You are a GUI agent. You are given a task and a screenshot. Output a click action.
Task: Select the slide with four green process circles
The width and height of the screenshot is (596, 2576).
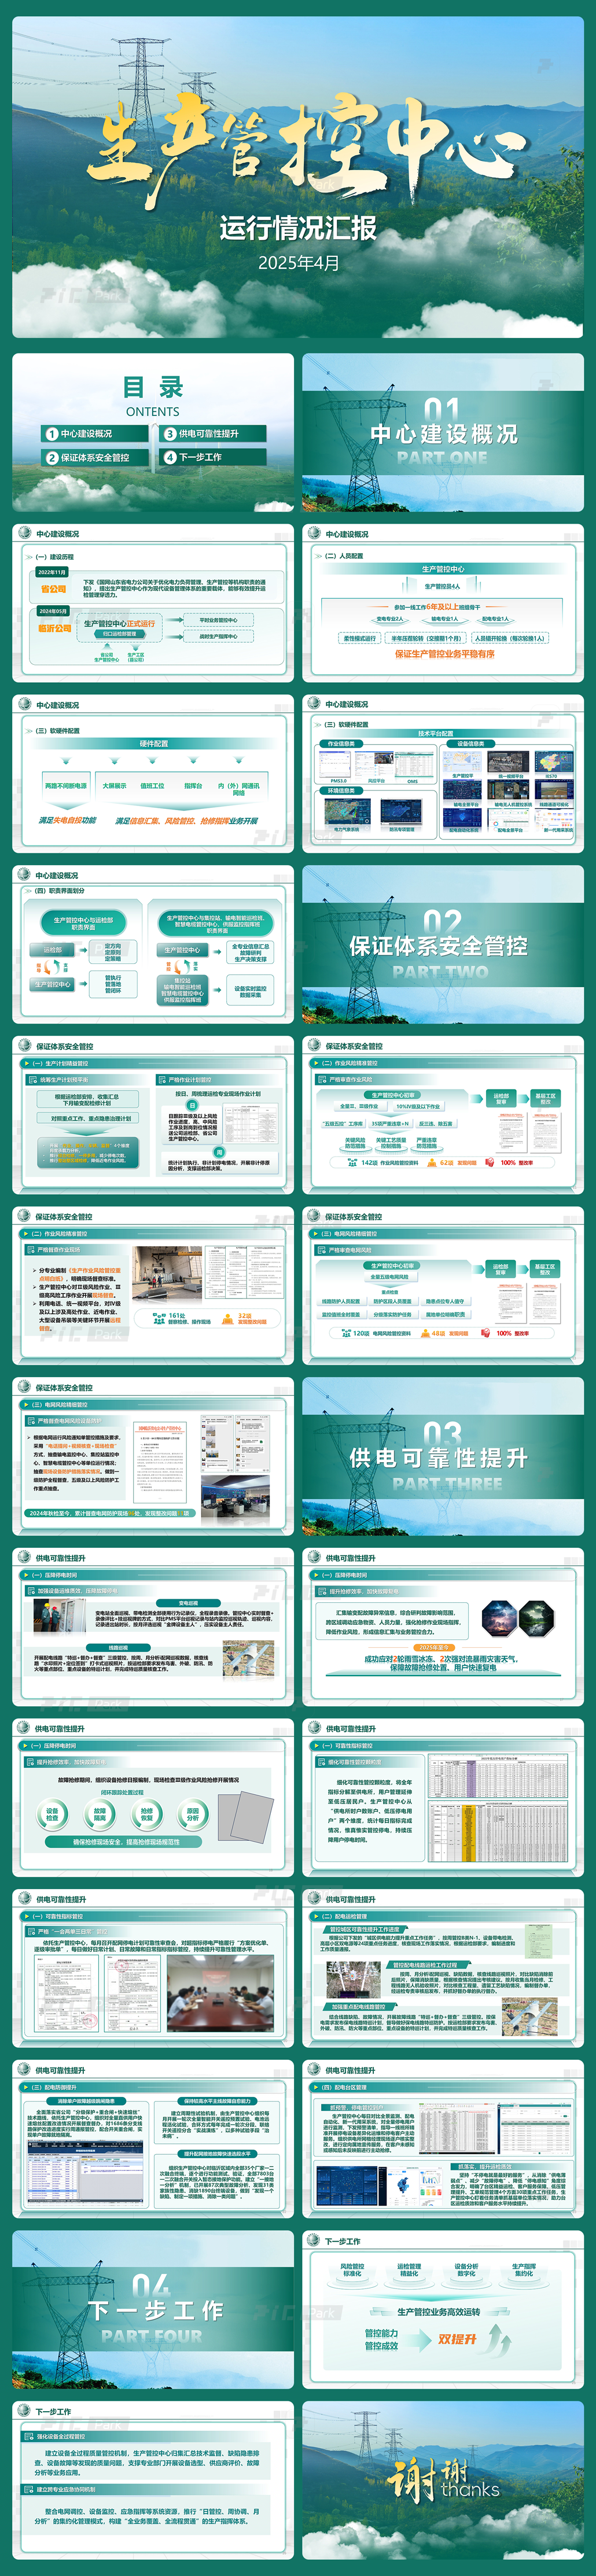pyautogui.click(x=153, y=1798)
